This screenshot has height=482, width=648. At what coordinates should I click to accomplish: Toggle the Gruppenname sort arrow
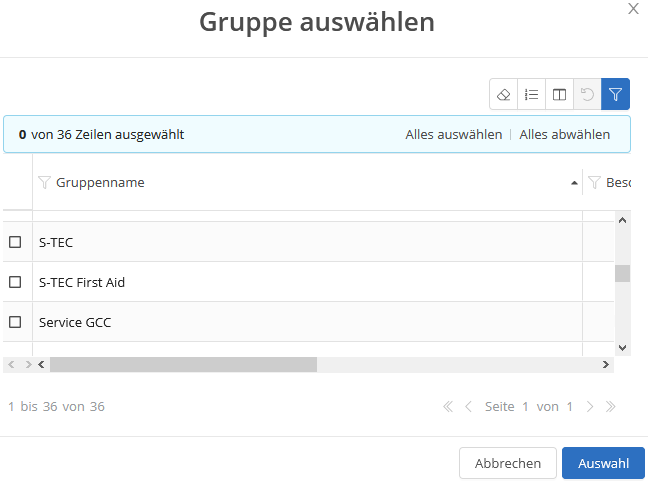(x=574, y=184)
